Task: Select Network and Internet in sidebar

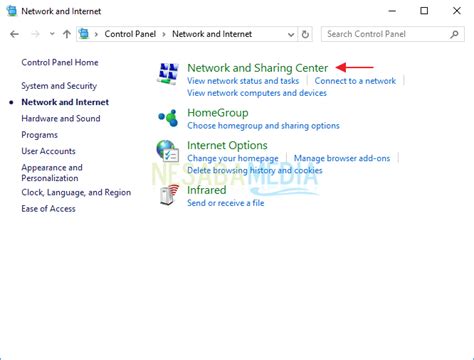Action: (65, 102)
